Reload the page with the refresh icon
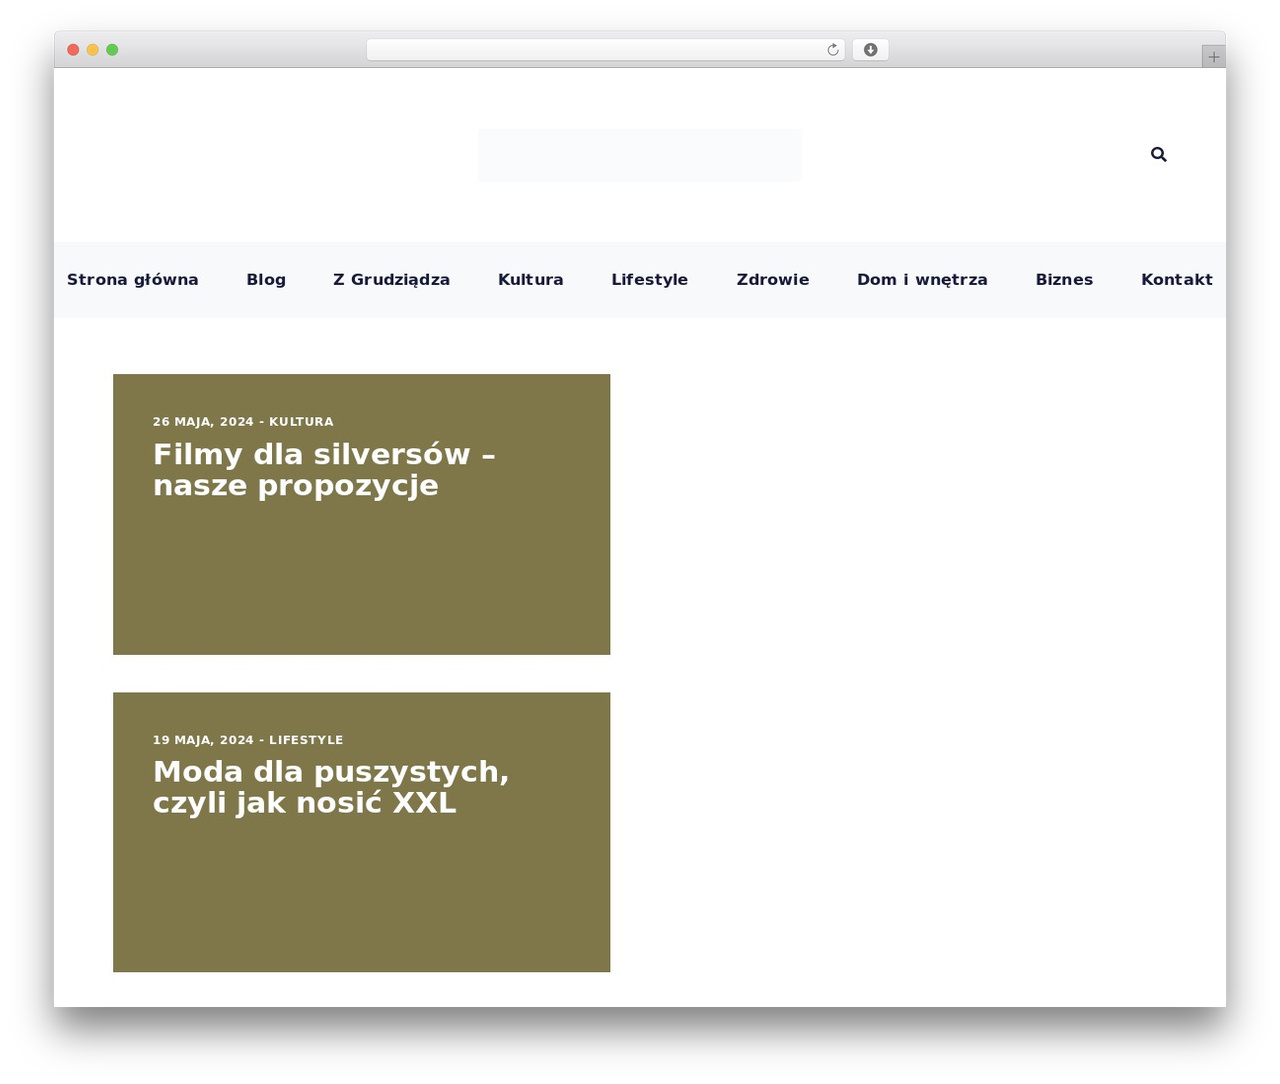1280x1084 pixels. 832,50
